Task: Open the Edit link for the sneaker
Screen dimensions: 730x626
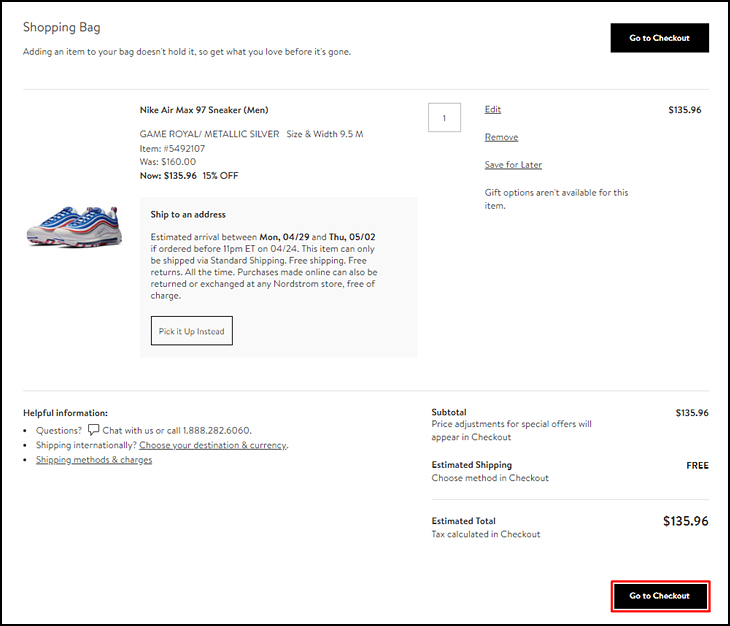Action: (x=493, y=109)
